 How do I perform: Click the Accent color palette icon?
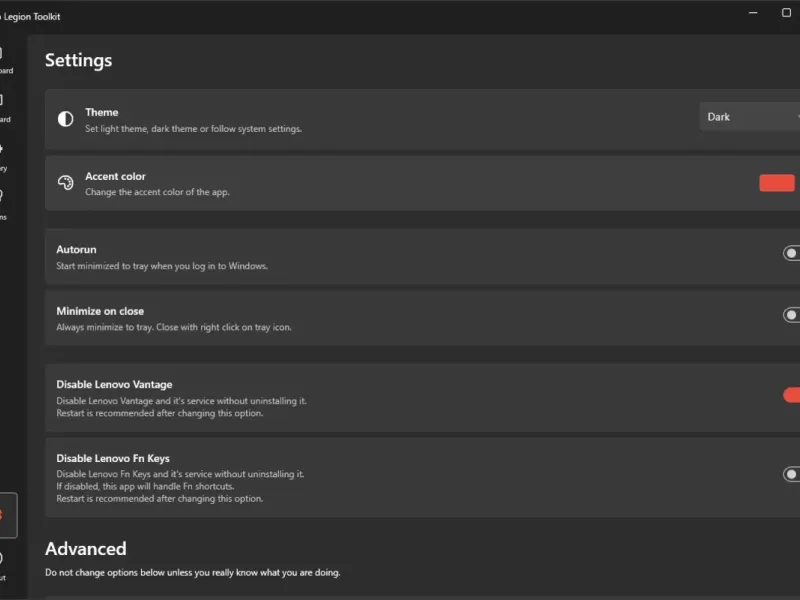[66, 183]
